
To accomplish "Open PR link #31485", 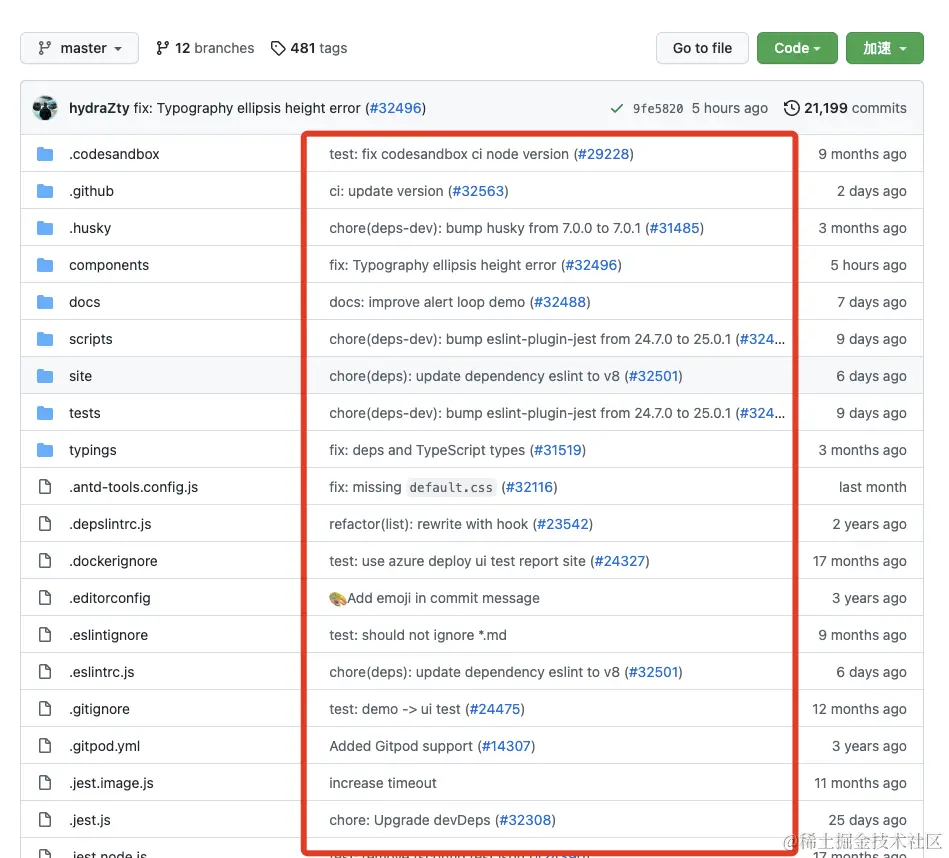I will [x=674, y=228].
